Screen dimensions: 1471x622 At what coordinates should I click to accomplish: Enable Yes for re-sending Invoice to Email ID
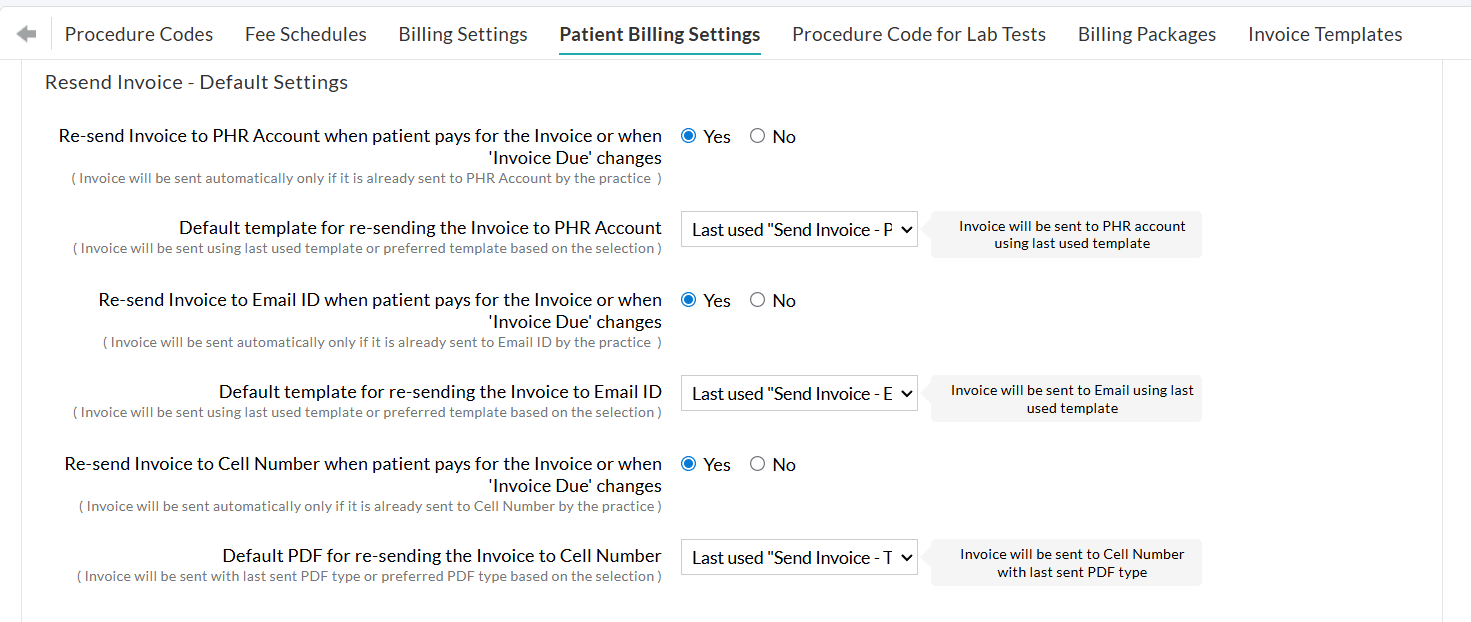(x=688, y=299)
